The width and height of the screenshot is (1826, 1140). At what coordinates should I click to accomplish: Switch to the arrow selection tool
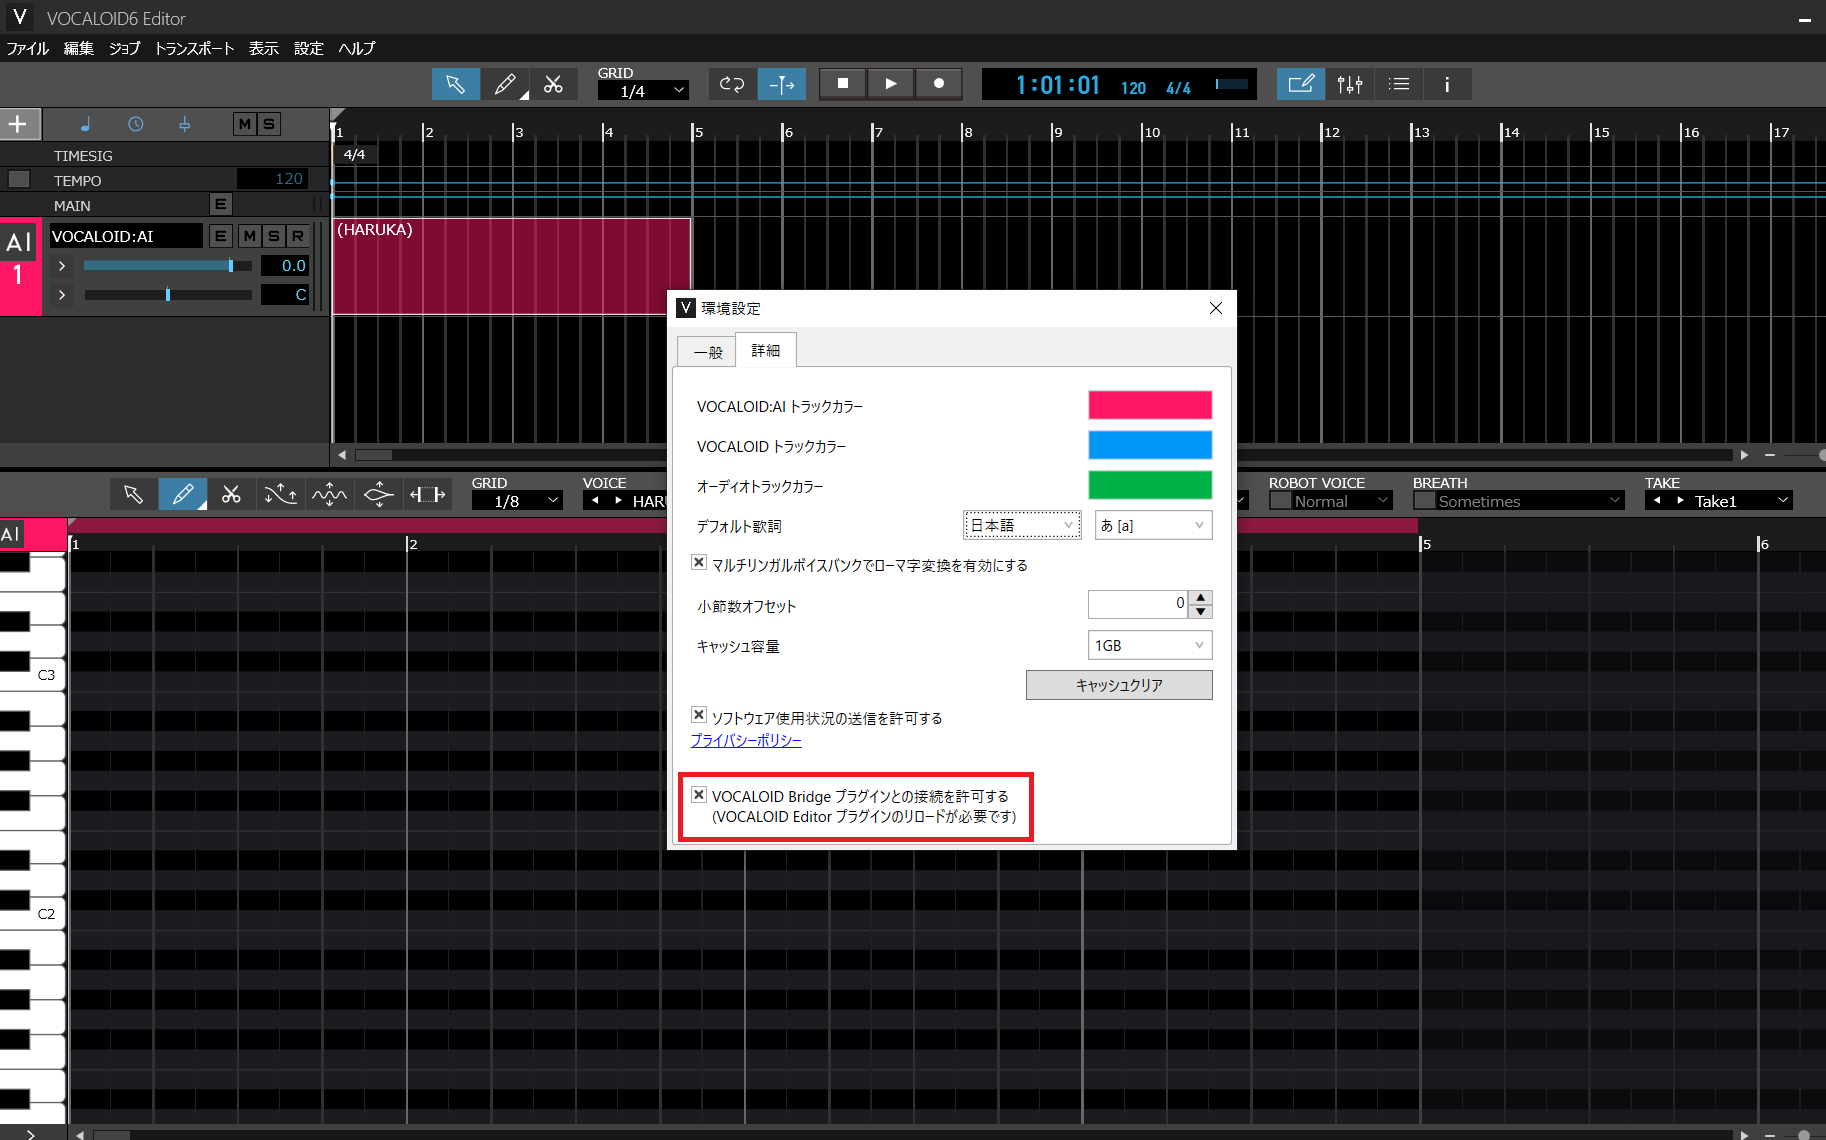pyautogui.click(x=456, y=84)
